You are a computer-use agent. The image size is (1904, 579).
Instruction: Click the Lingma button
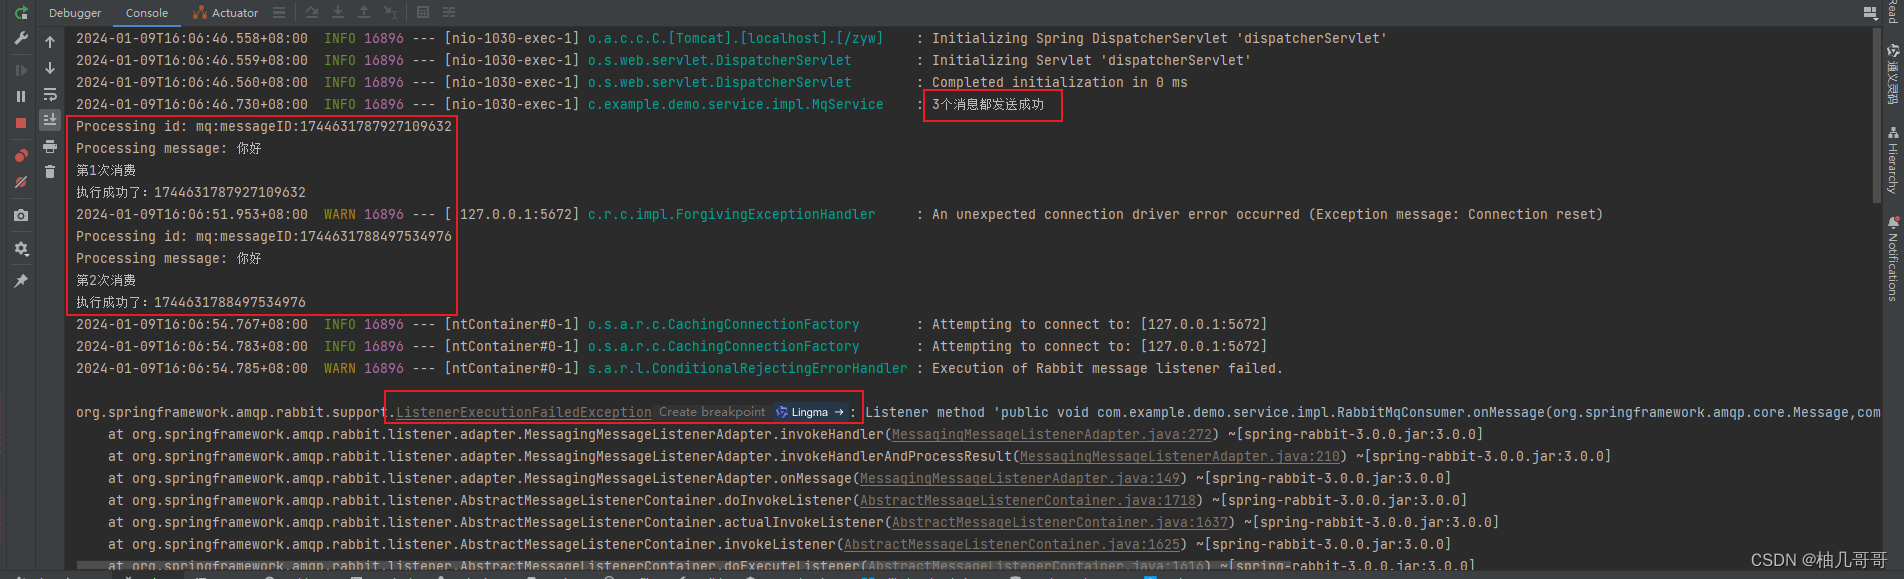(810, 412)
